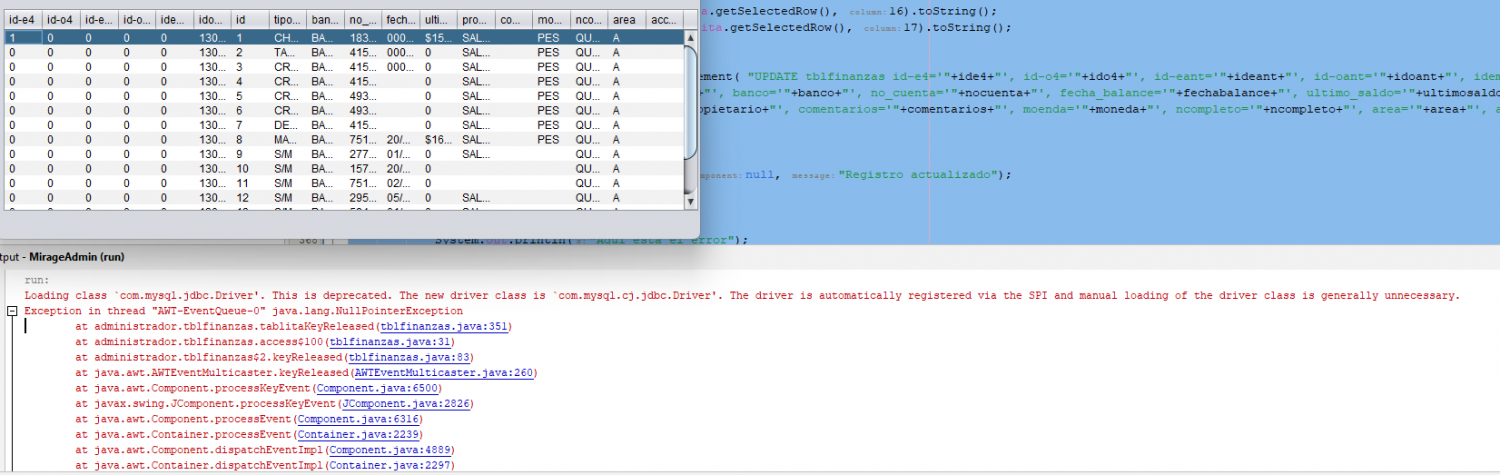Click the table scrollbar up arrow
This screenshot has height=475, width=1500.
click(x=690, y=38)
